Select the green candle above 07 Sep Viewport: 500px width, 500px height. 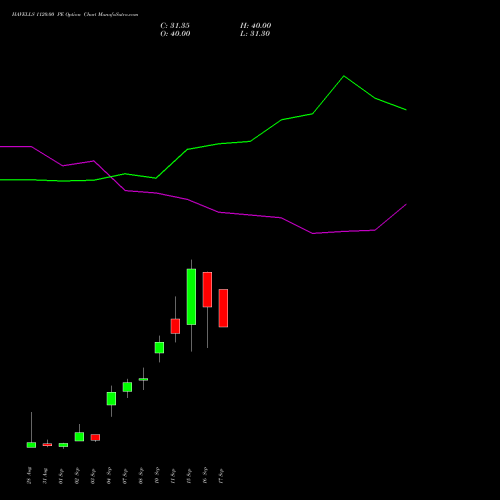click(x=127, y=387)
